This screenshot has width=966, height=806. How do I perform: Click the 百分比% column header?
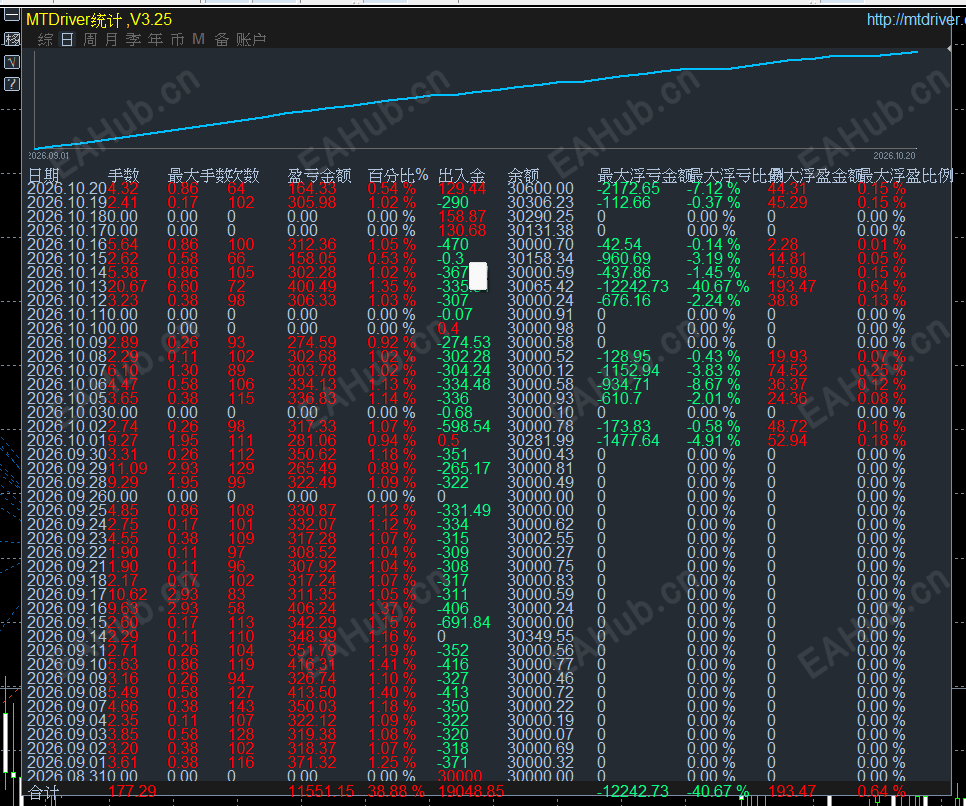(x=398, y=176)
